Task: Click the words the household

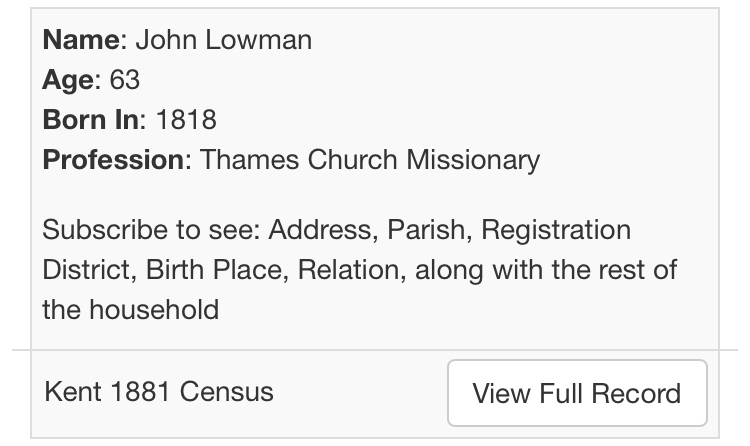Action: (x=131, y=309)
